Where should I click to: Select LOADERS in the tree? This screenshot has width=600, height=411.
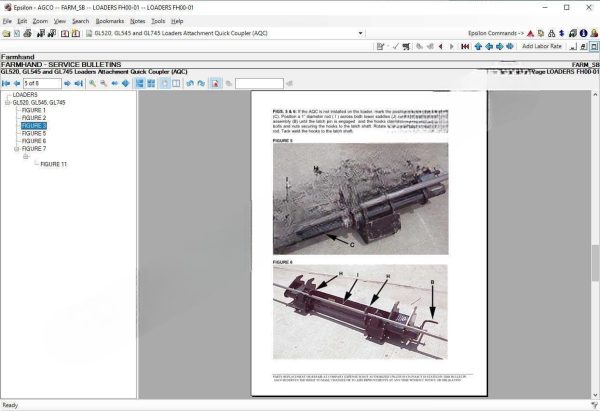25,95
